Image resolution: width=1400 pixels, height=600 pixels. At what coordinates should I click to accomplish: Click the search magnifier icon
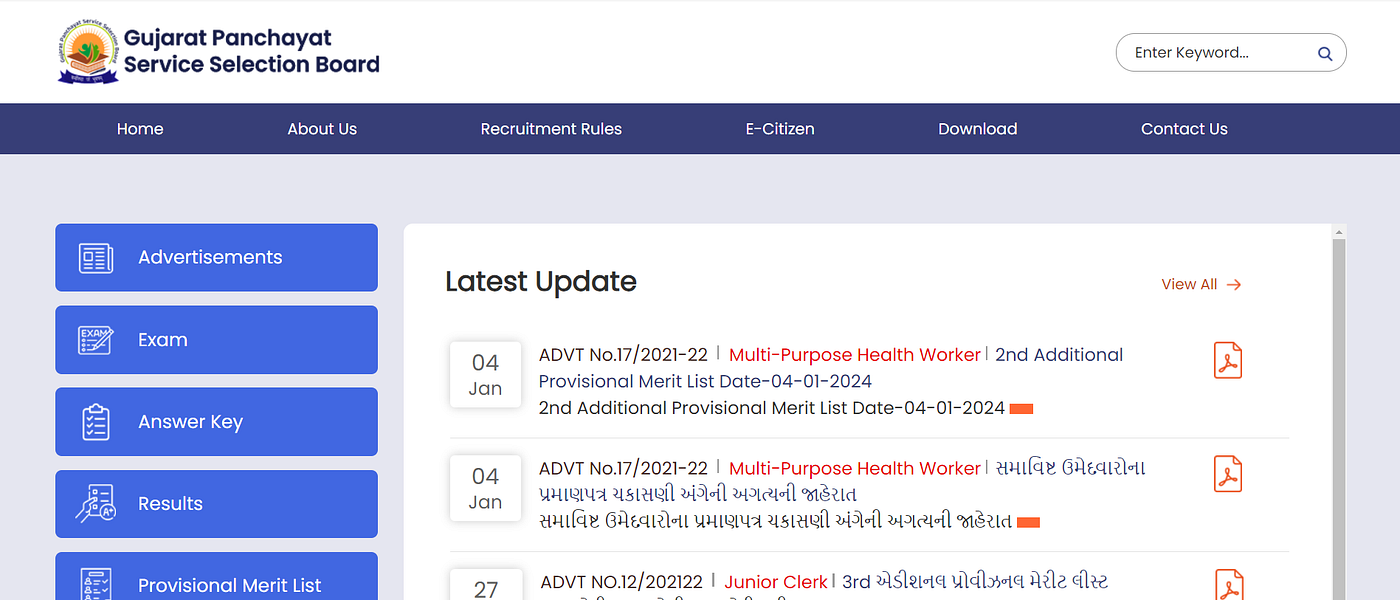(x=1325, y=54)
